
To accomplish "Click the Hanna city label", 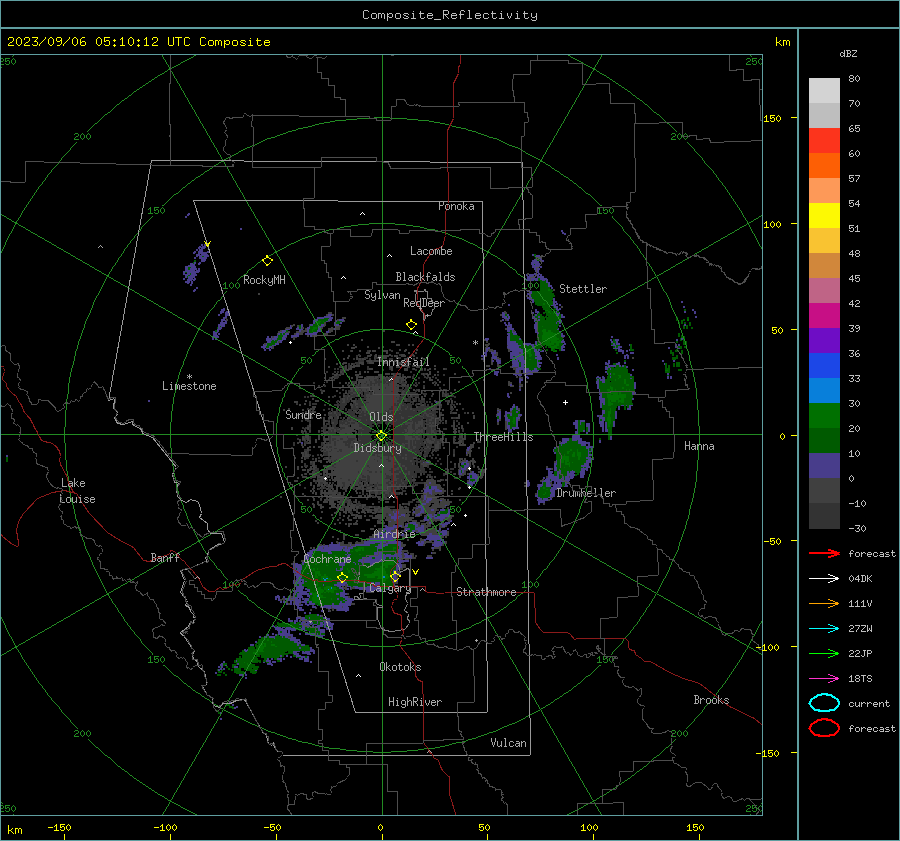I will [x=699, y=446].
